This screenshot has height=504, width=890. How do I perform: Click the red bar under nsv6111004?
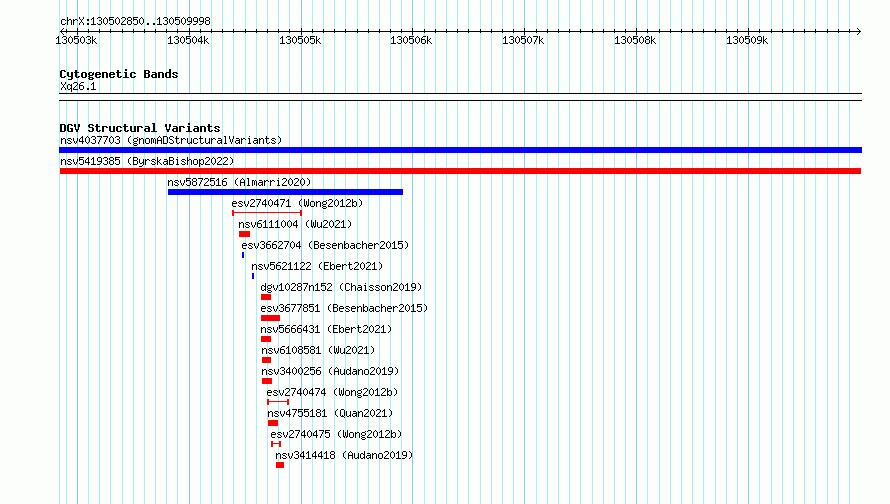(x=245, y=234)
